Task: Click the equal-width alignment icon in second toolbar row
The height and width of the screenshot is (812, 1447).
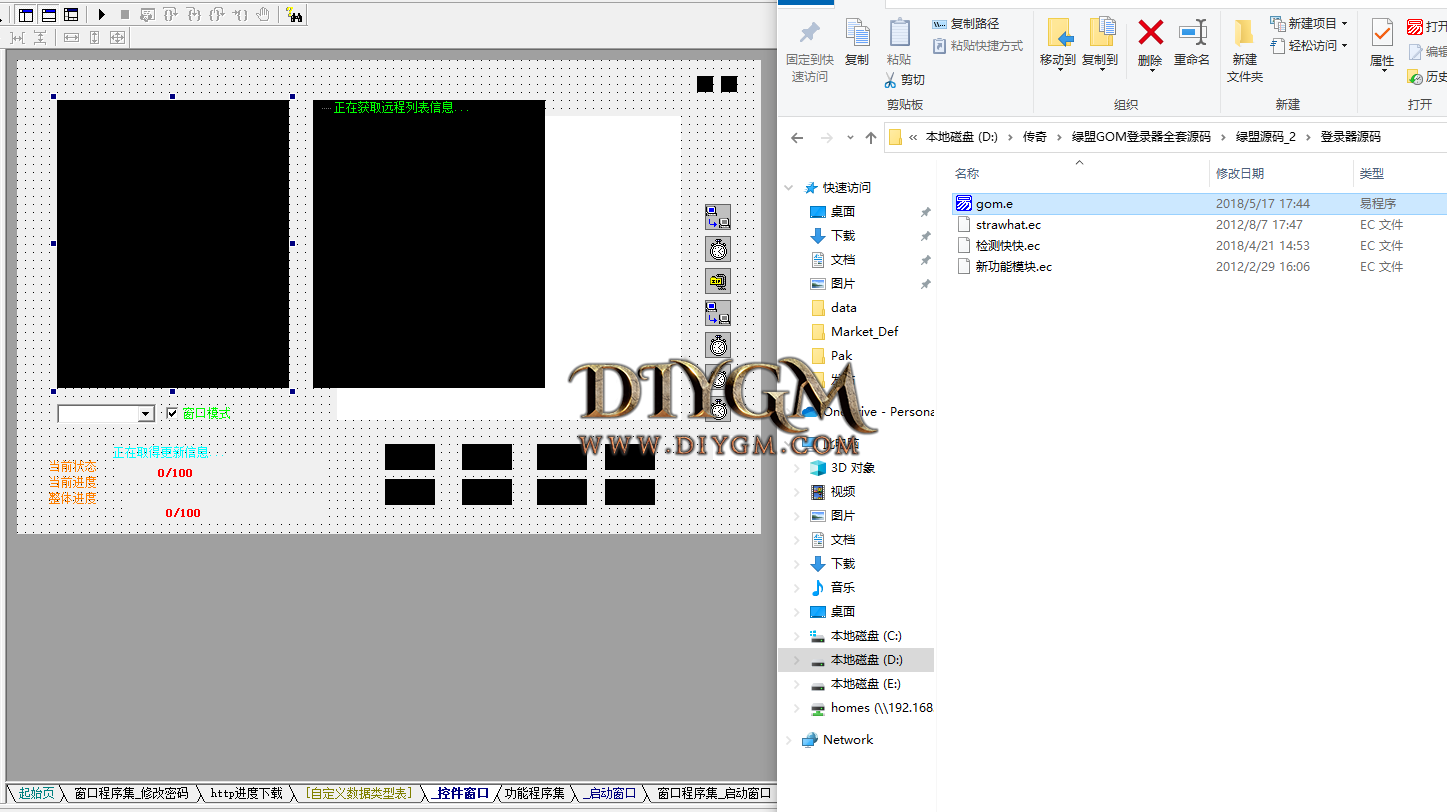Action: 71,37
